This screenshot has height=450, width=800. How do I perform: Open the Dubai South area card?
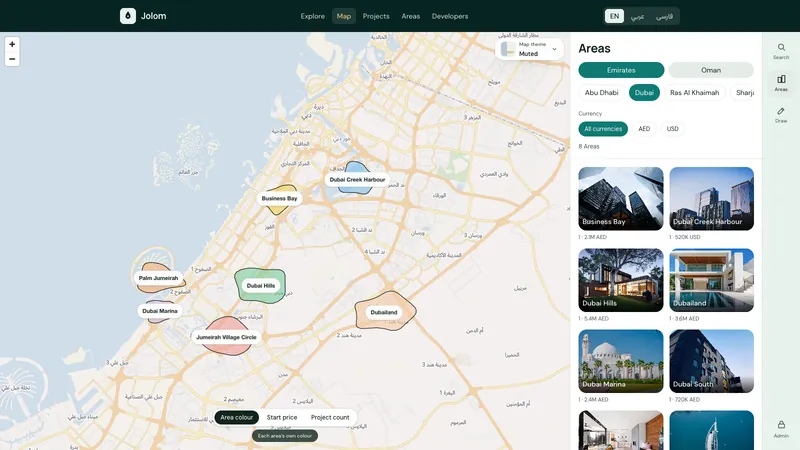pyautogui.click(x=712, y=361)
